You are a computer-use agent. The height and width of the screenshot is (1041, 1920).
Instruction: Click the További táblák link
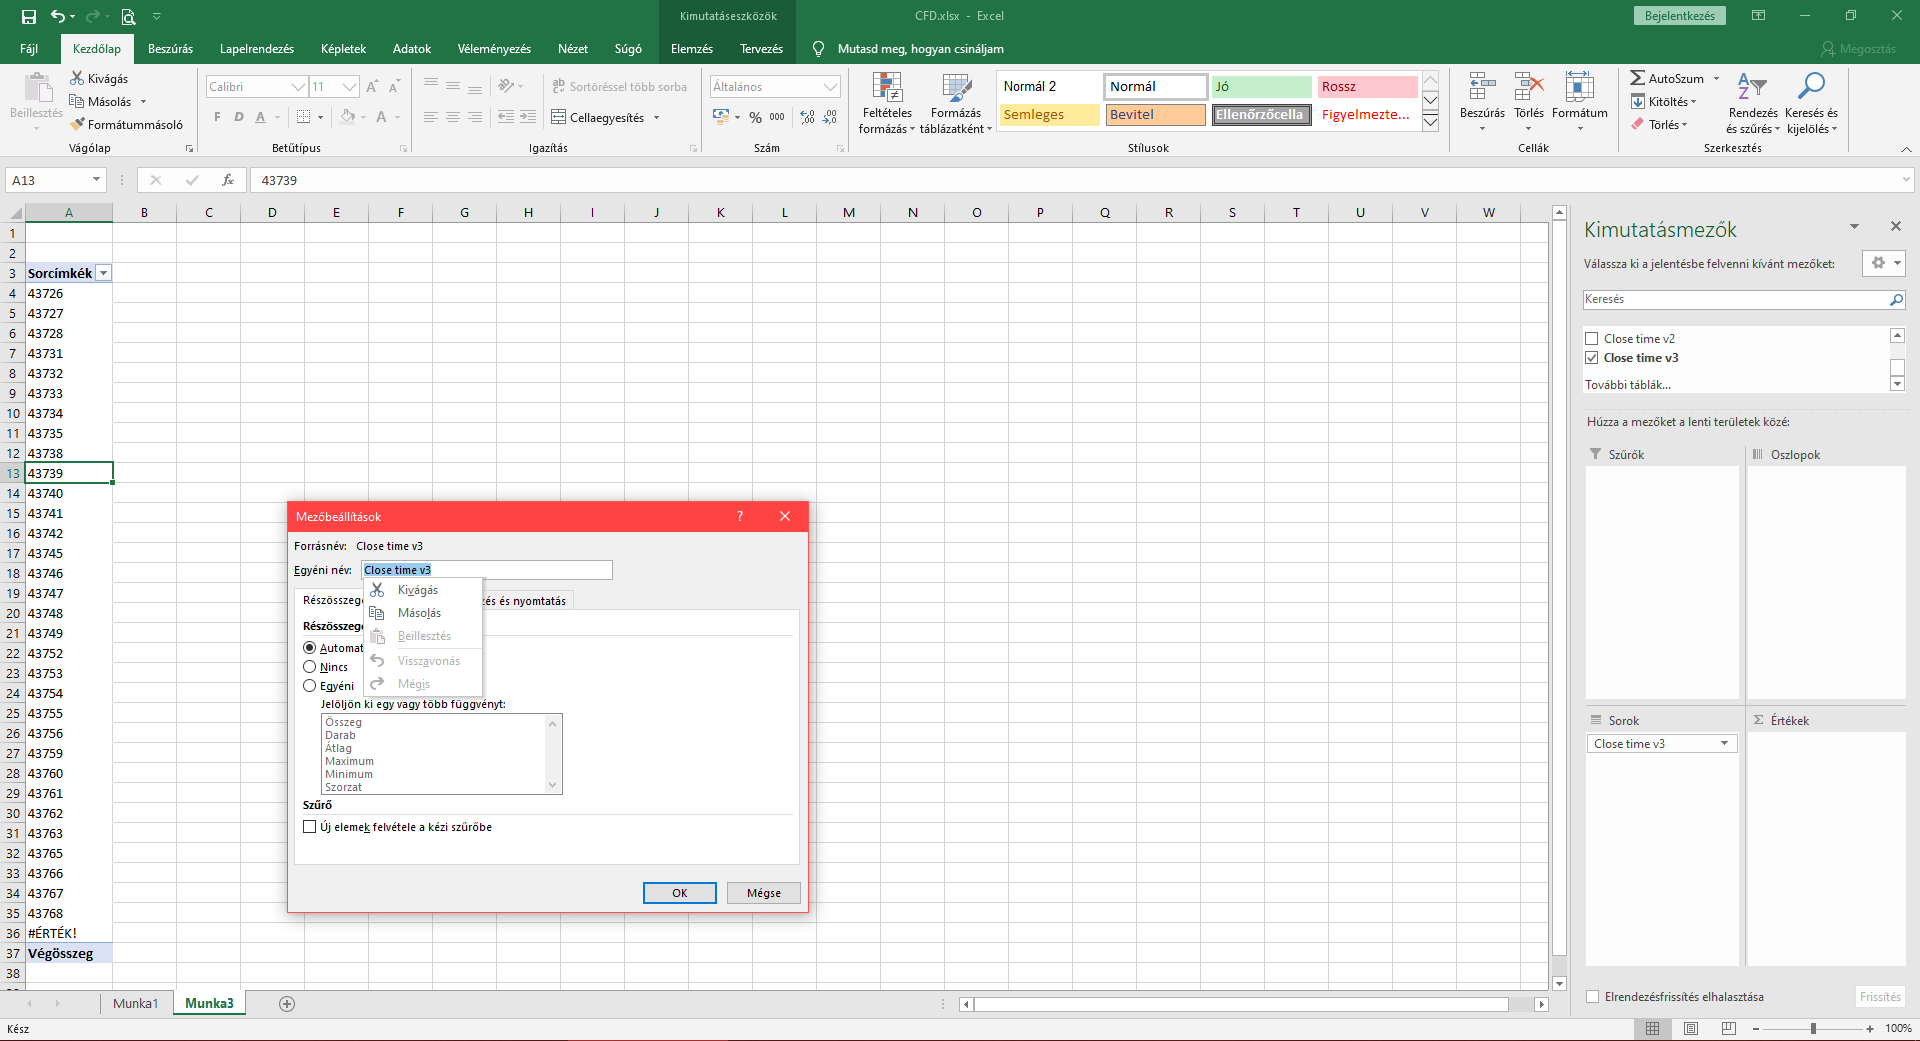(x=1628, y=385)
